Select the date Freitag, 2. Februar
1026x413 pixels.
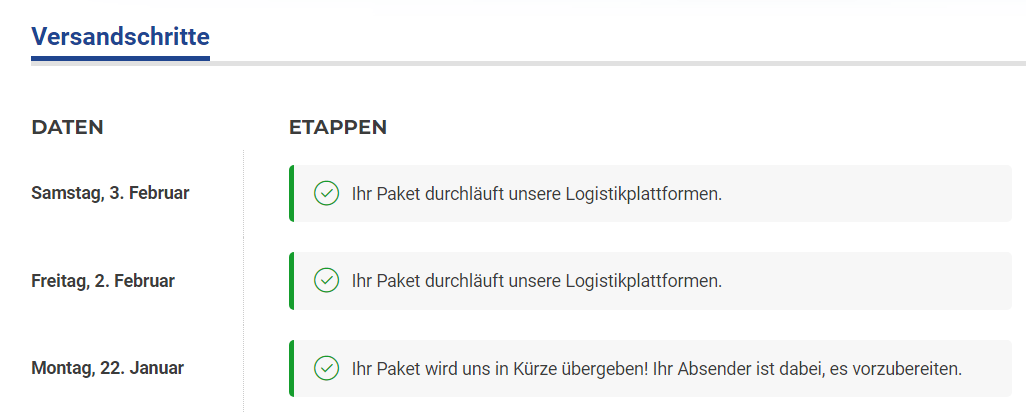[103, 281]
